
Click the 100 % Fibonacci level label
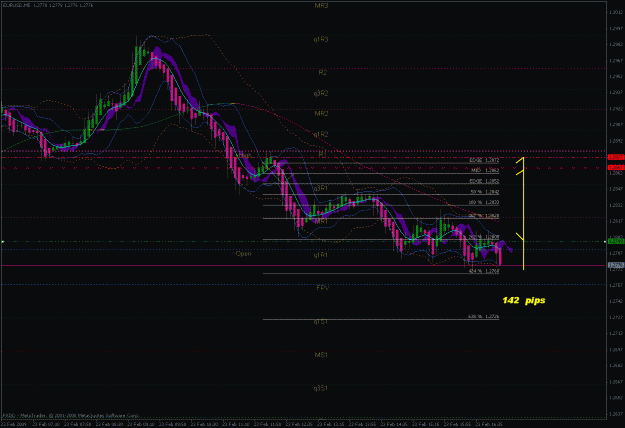[x=484, y=202]
